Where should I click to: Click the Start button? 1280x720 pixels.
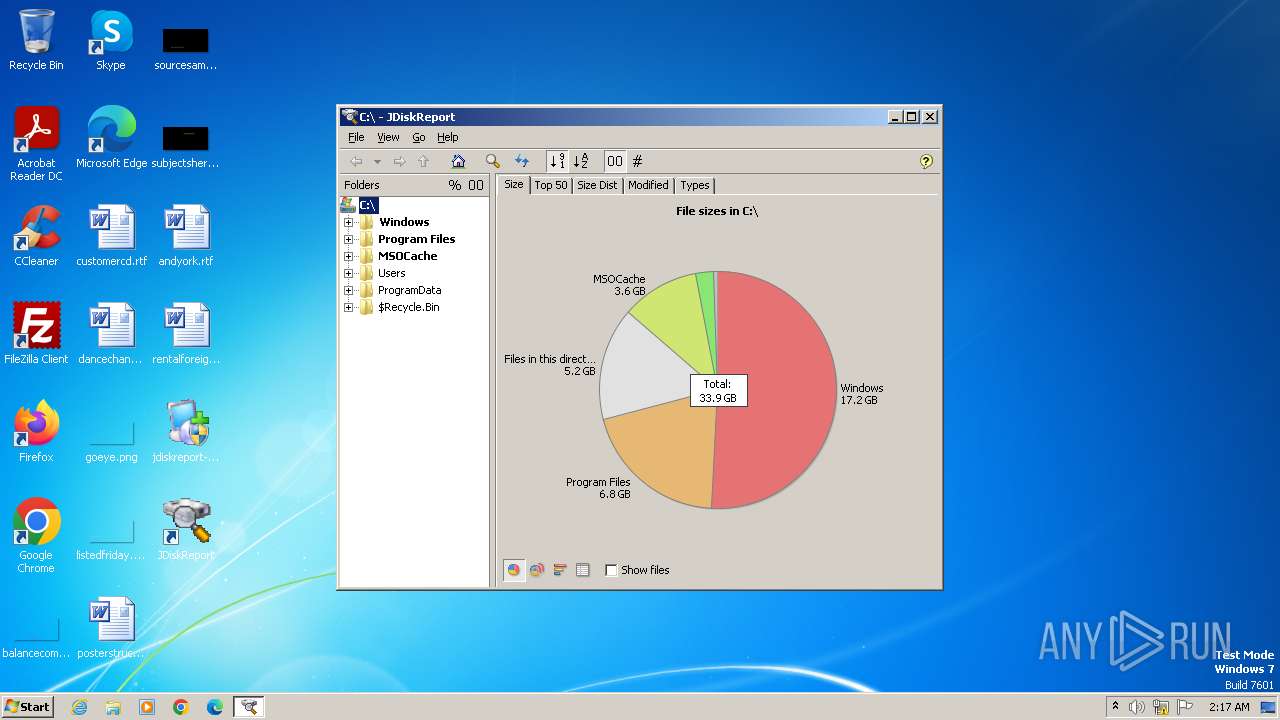(28, 706)
